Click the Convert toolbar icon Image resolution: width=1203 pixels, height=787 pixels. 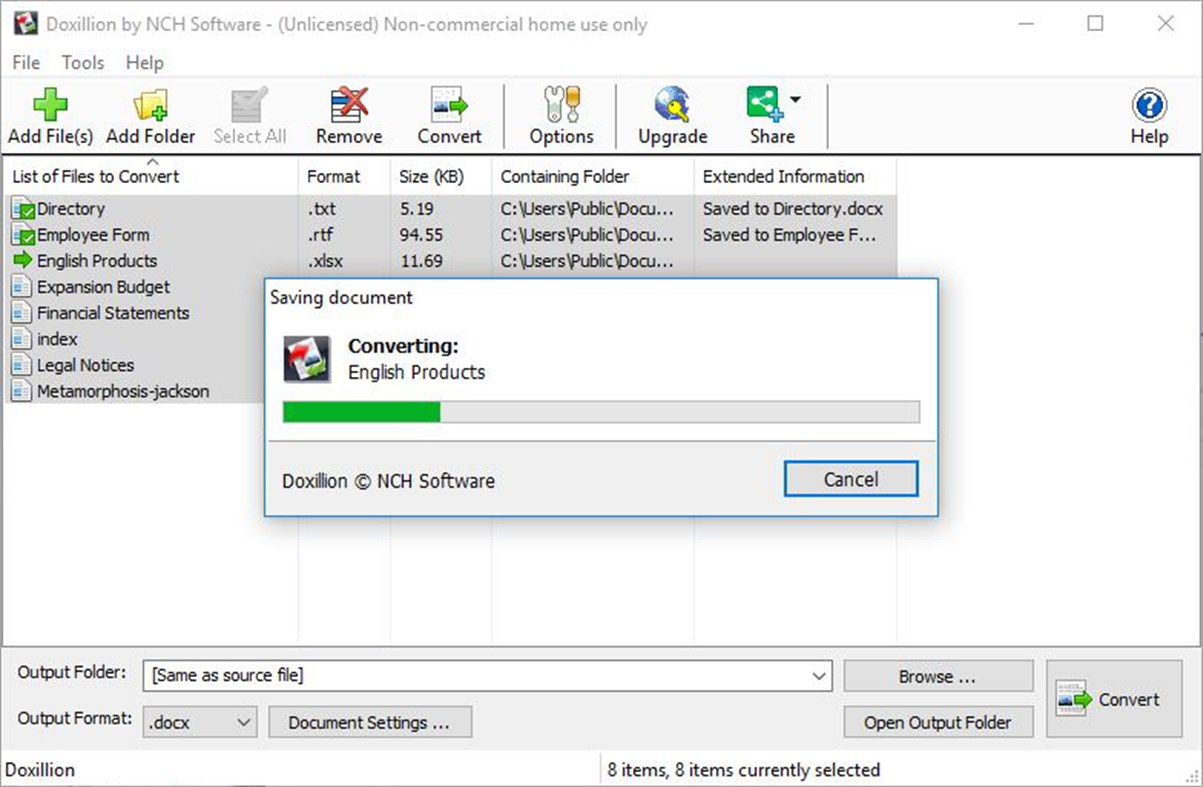448,103
